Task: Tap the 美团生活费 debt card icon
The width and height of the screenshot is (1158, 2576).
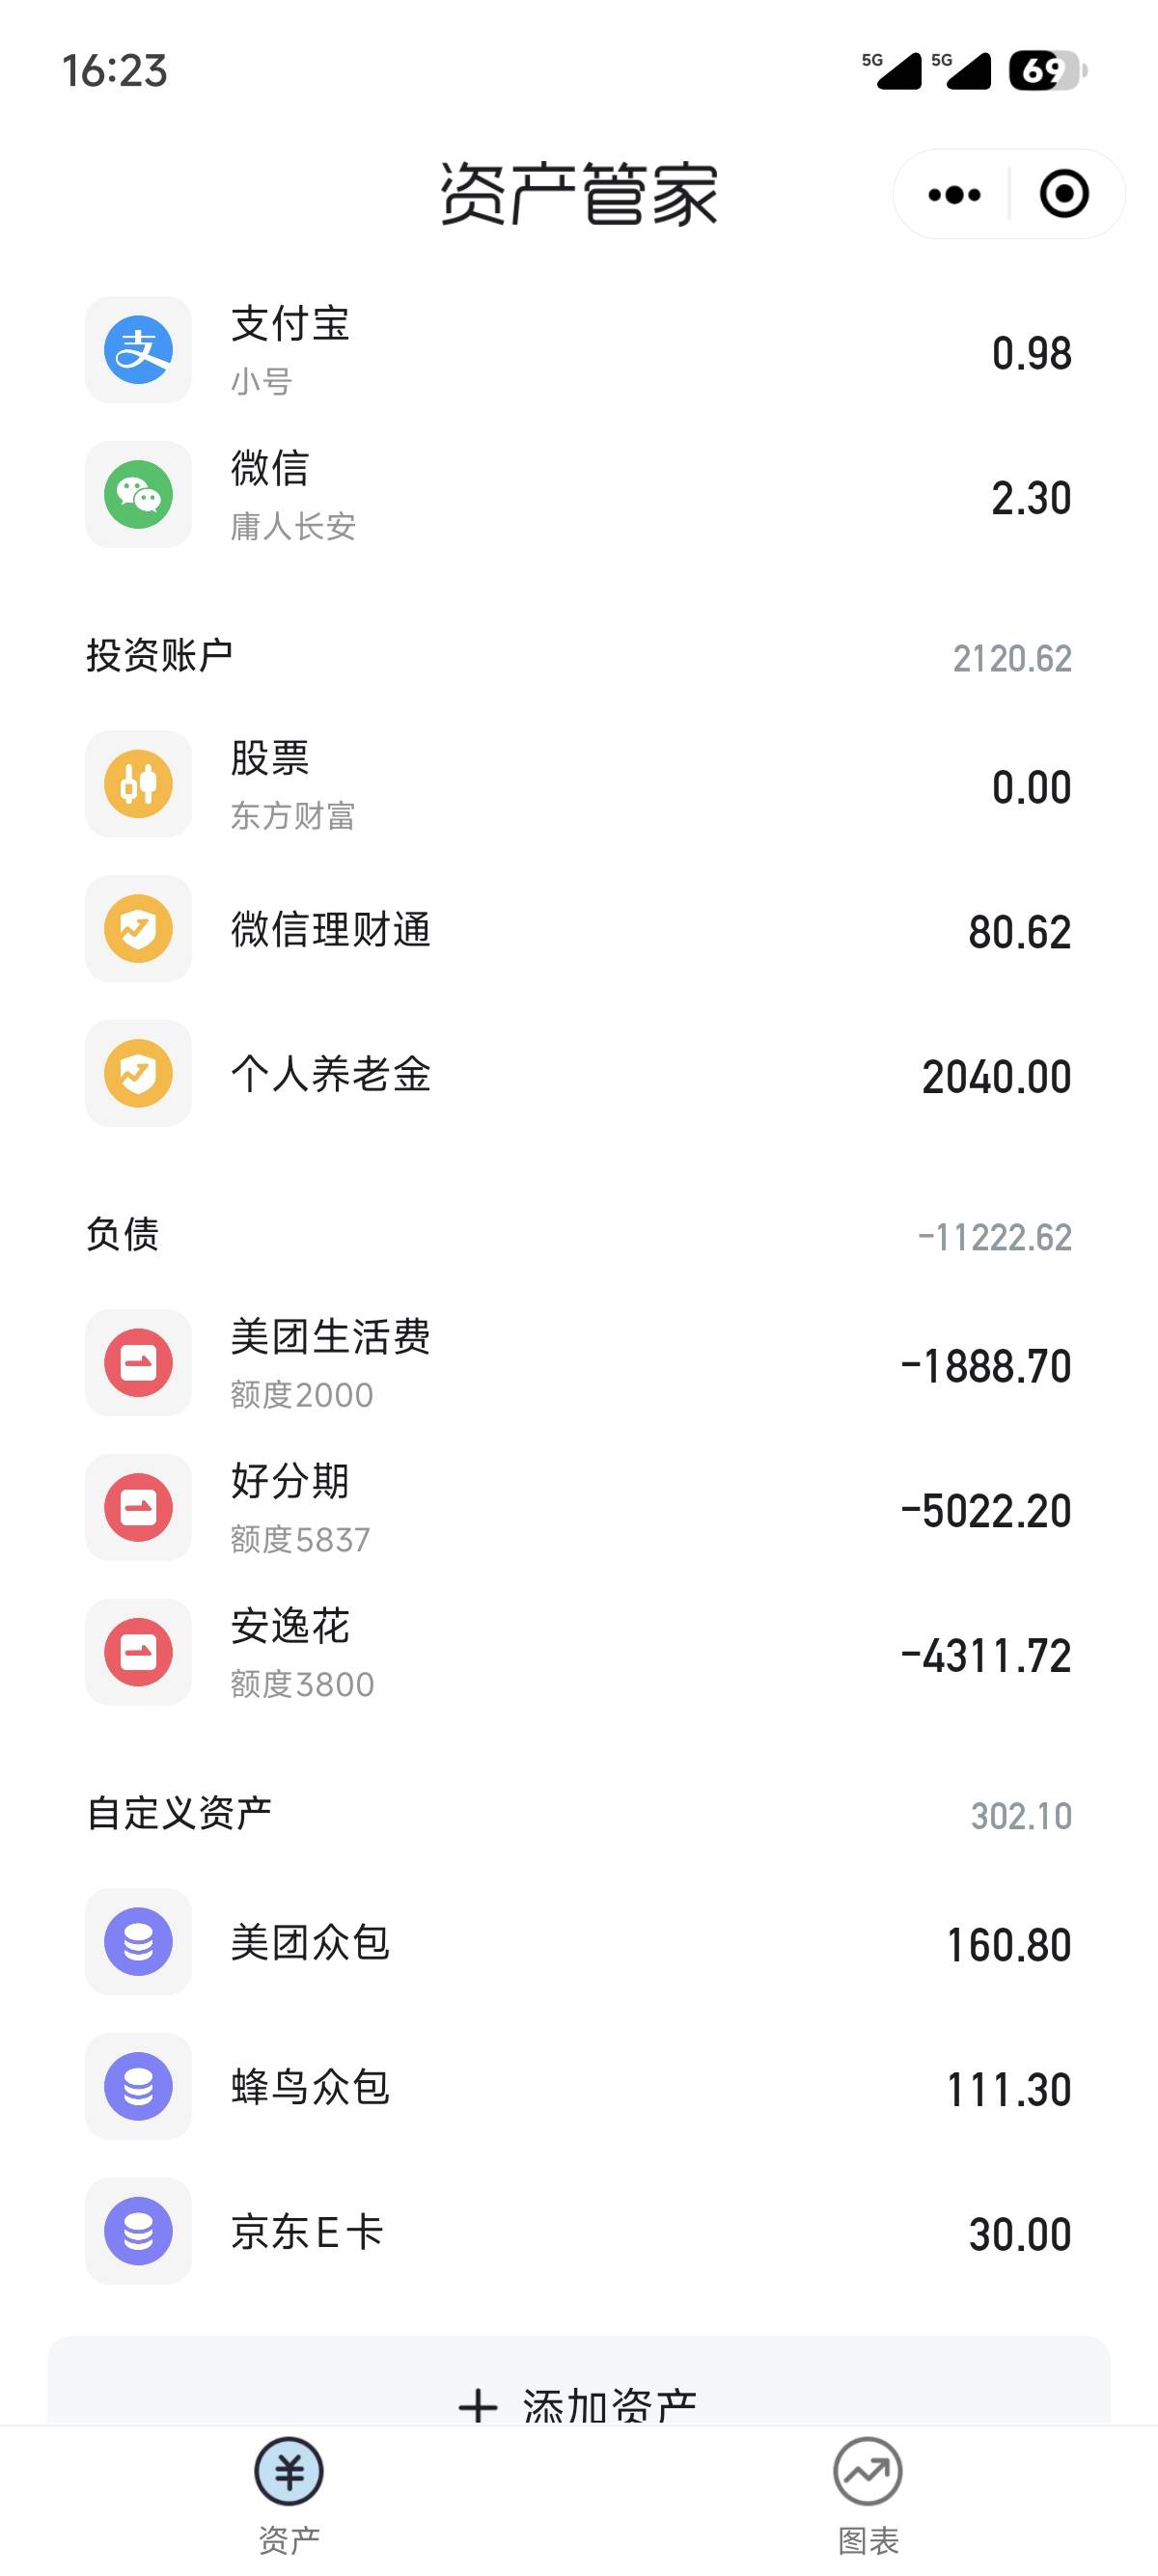Action: (x=138, y=1363)
